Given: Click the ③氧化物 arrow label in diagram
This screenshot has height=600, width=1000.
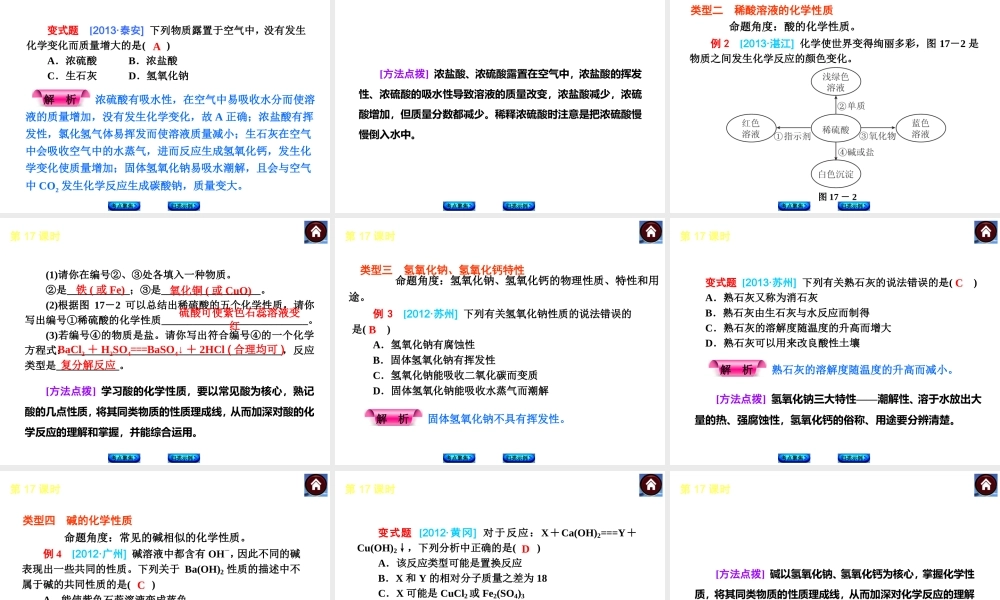Looking at the screenshot, I should [878, 136].
